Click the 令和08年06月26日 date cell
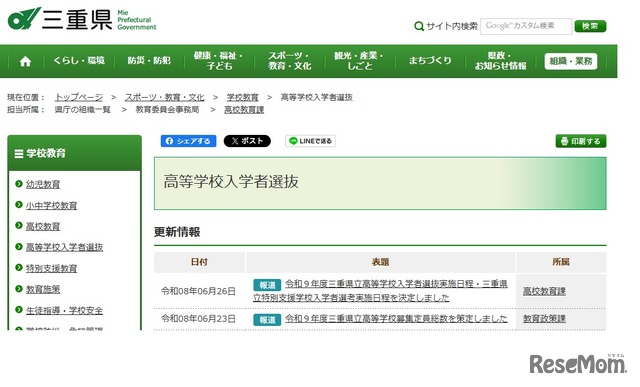 coord(198,291)
